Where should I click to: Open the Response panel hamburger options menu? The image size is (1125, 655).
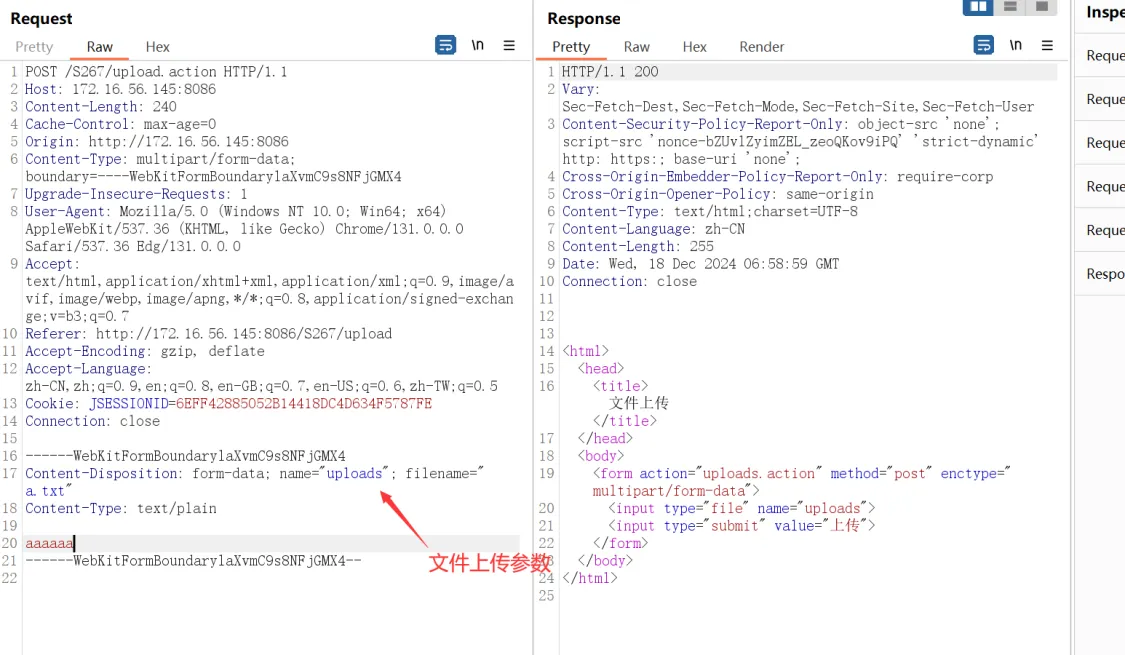click(x=1047, y=45)
